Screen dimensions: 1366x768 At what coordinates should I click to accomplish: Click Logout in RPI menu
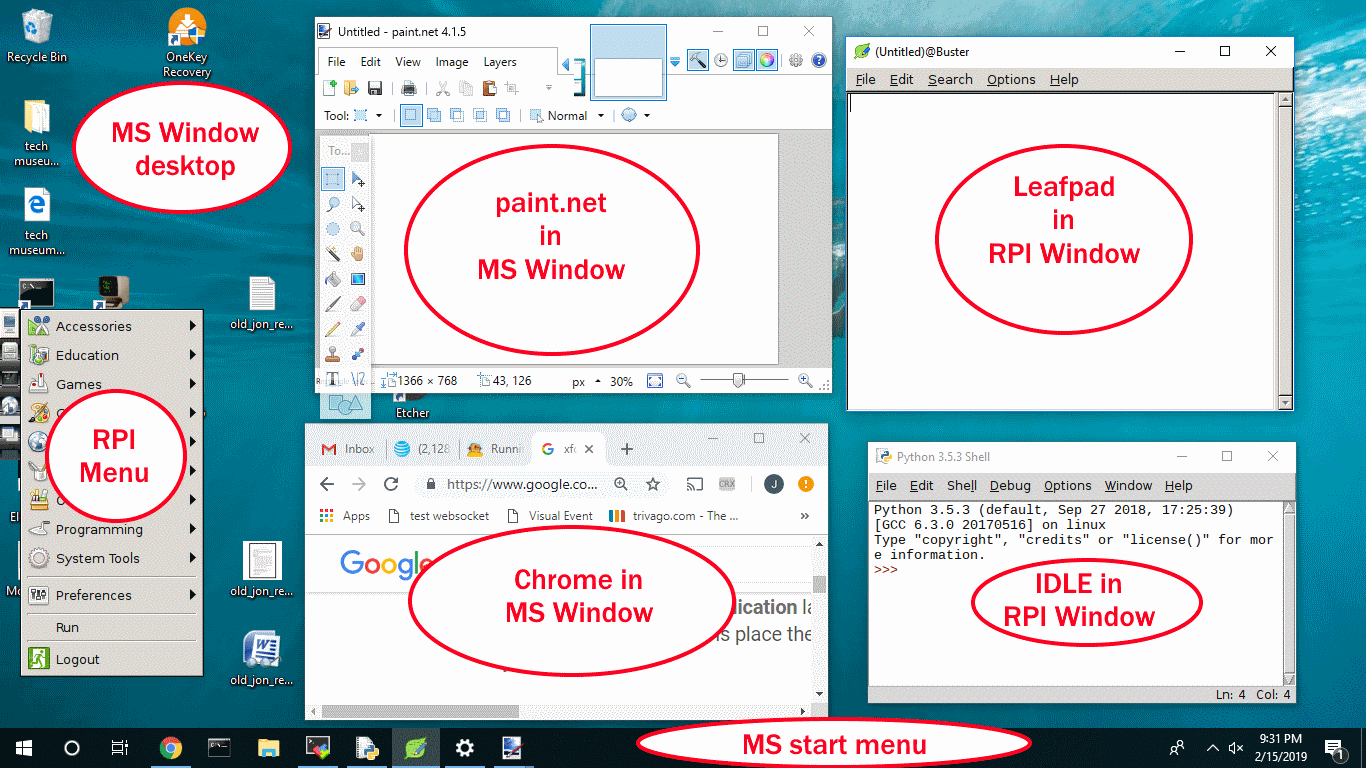pyautogui.click(x=111, y=659)
